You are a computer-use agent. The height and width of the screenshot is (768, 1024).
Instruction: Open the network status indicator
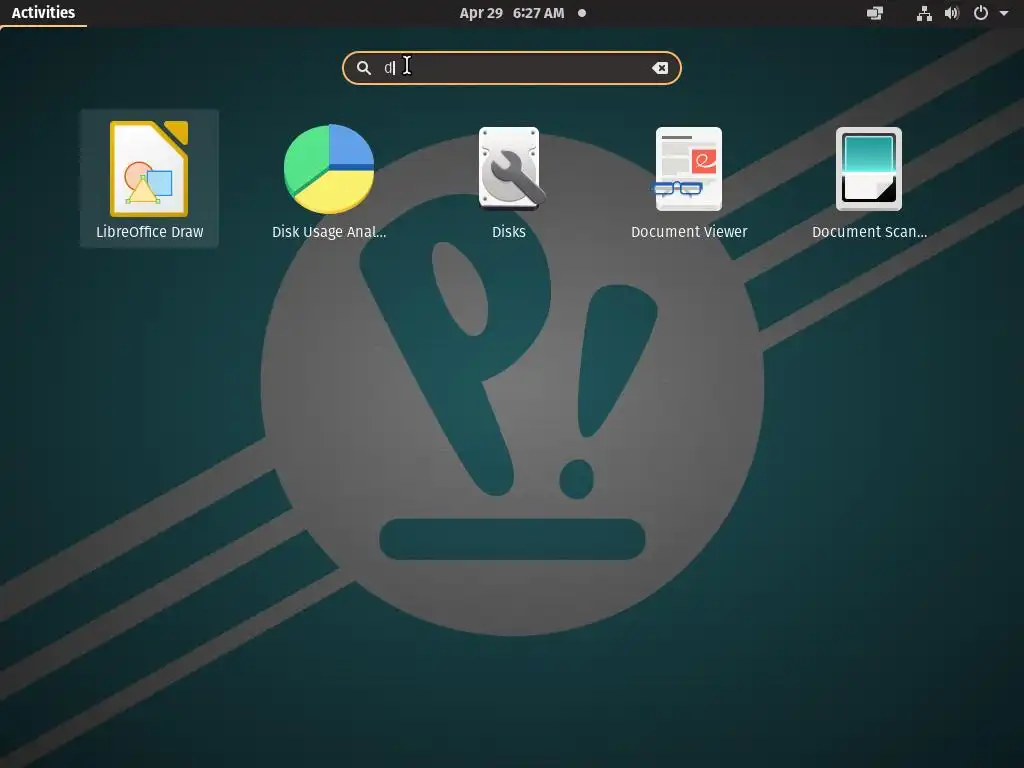point(924,13)
